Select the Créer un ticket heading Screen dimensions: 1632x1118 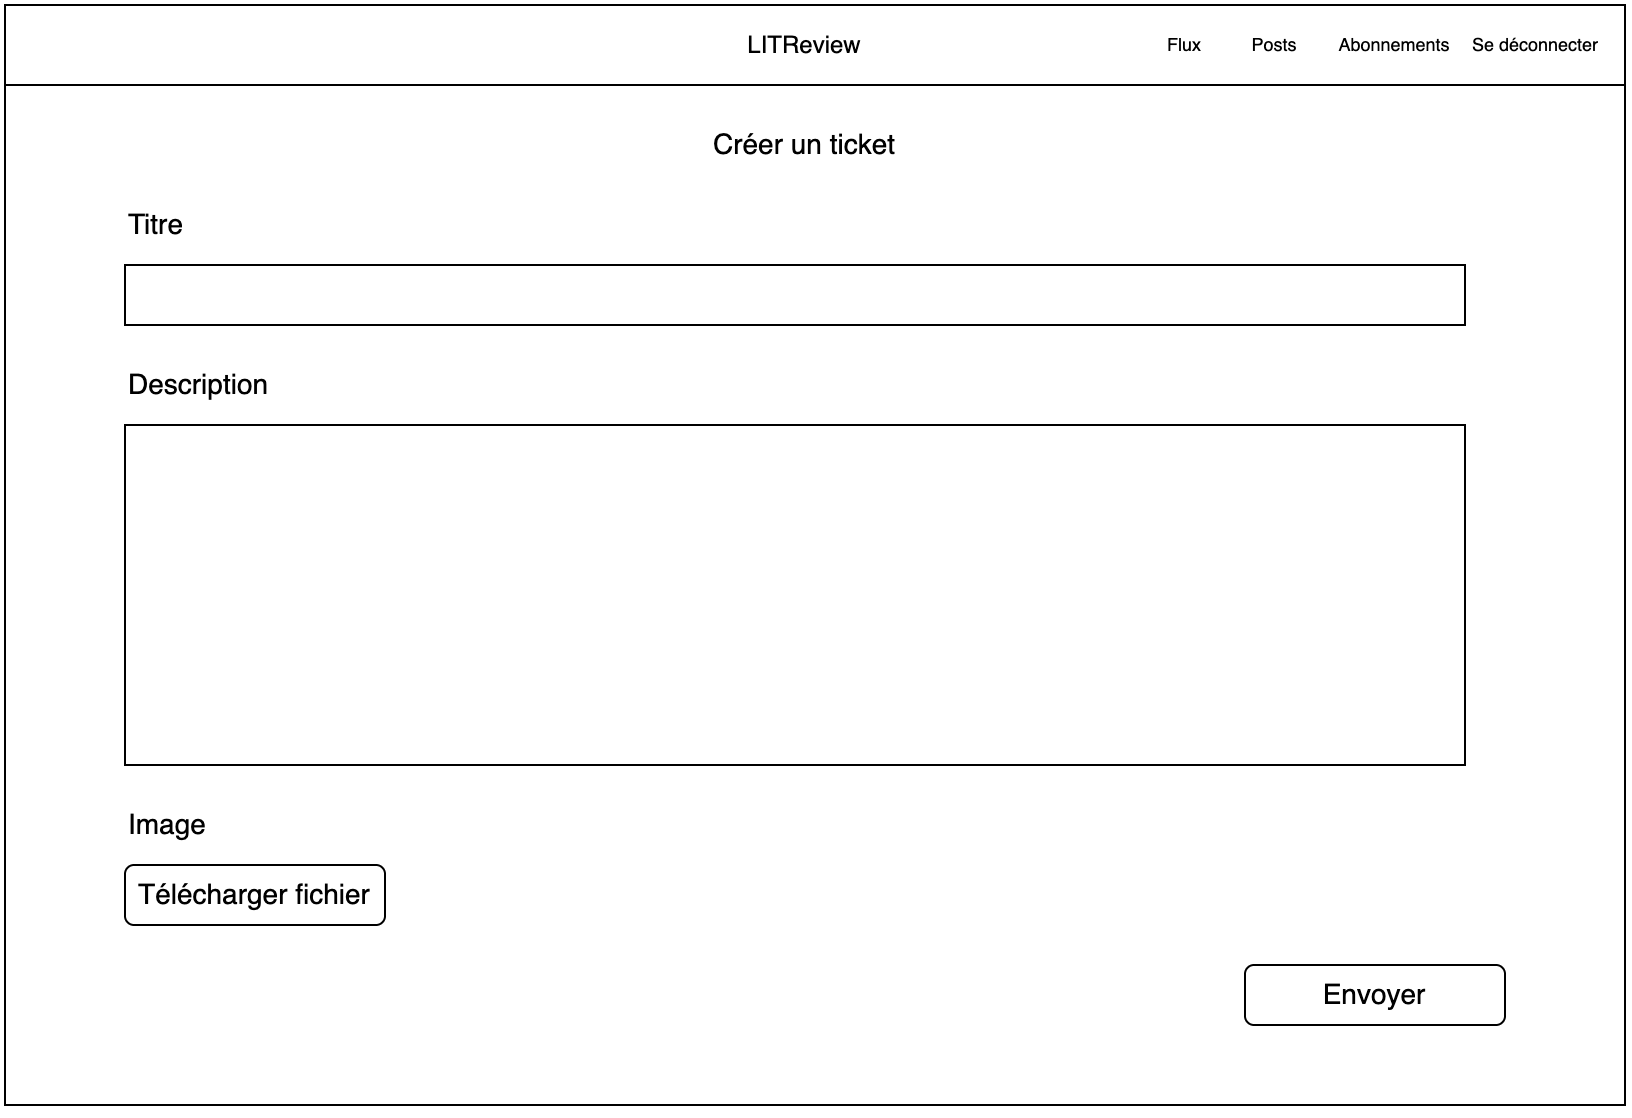pyautogui.click(x=803, y=145)
